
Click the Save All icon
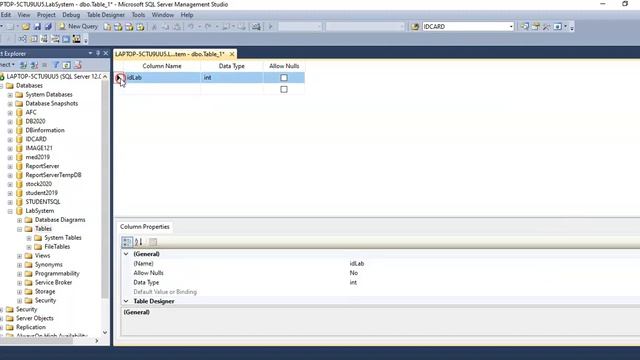(x=48, y=27)
